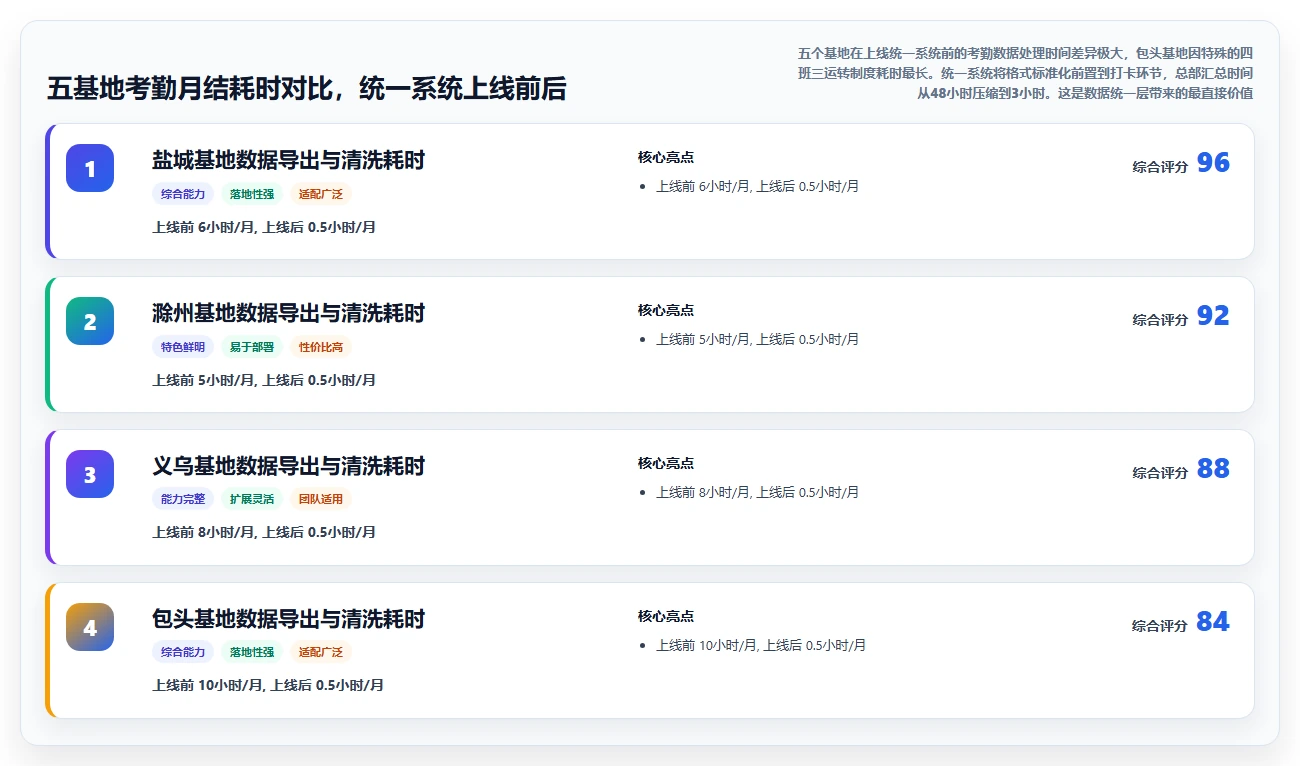Click highlight bullet 上线前 5小时/月
The width and height of the screenshot is (1300, 766).
pos(757,339)
